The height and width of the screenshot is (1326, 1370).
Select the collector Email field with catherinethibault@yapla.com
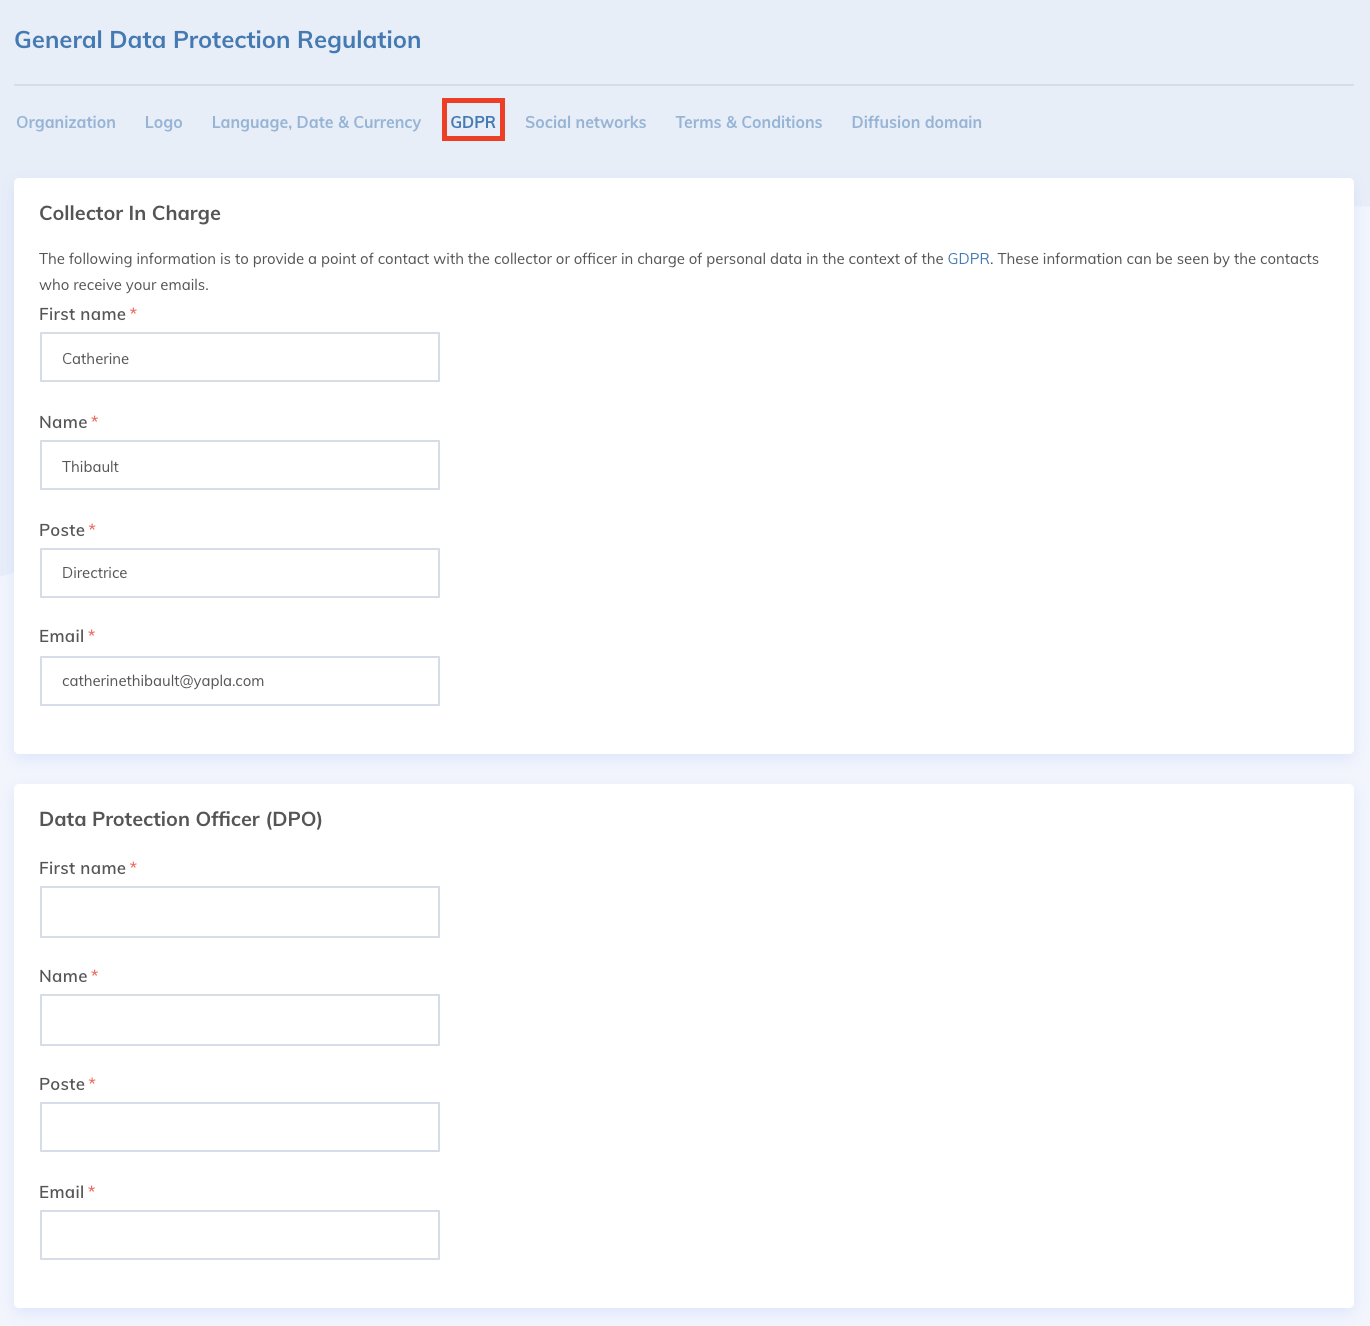pyautogui.click(x=240, y=681)
